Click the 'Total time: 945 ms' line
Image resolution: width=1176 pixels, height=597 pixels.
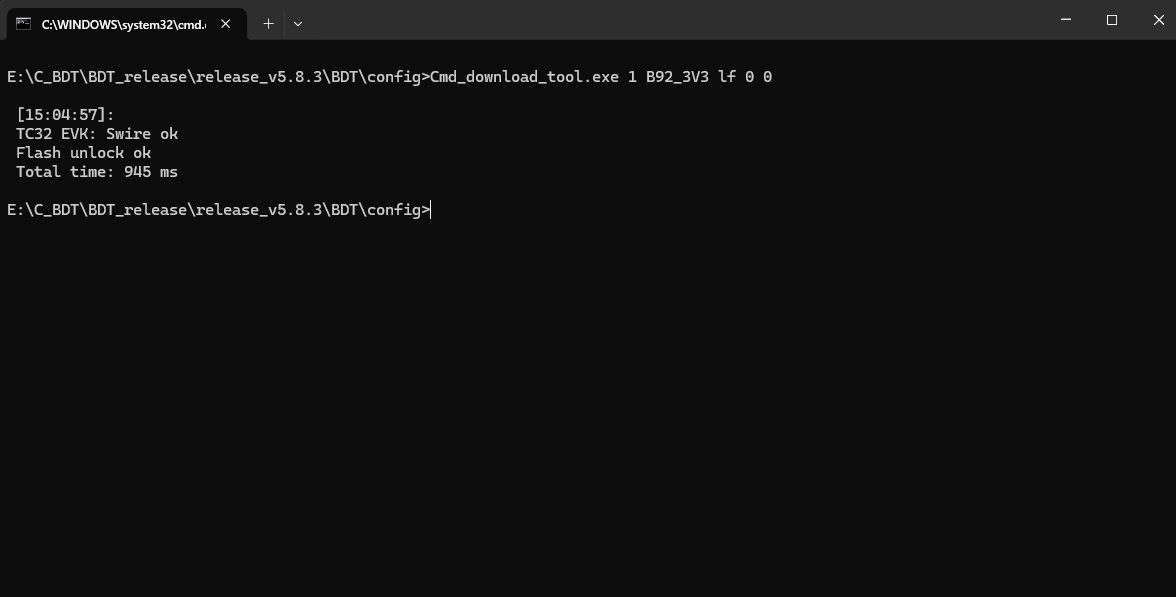pyautogui.click(x=97, y=172)
